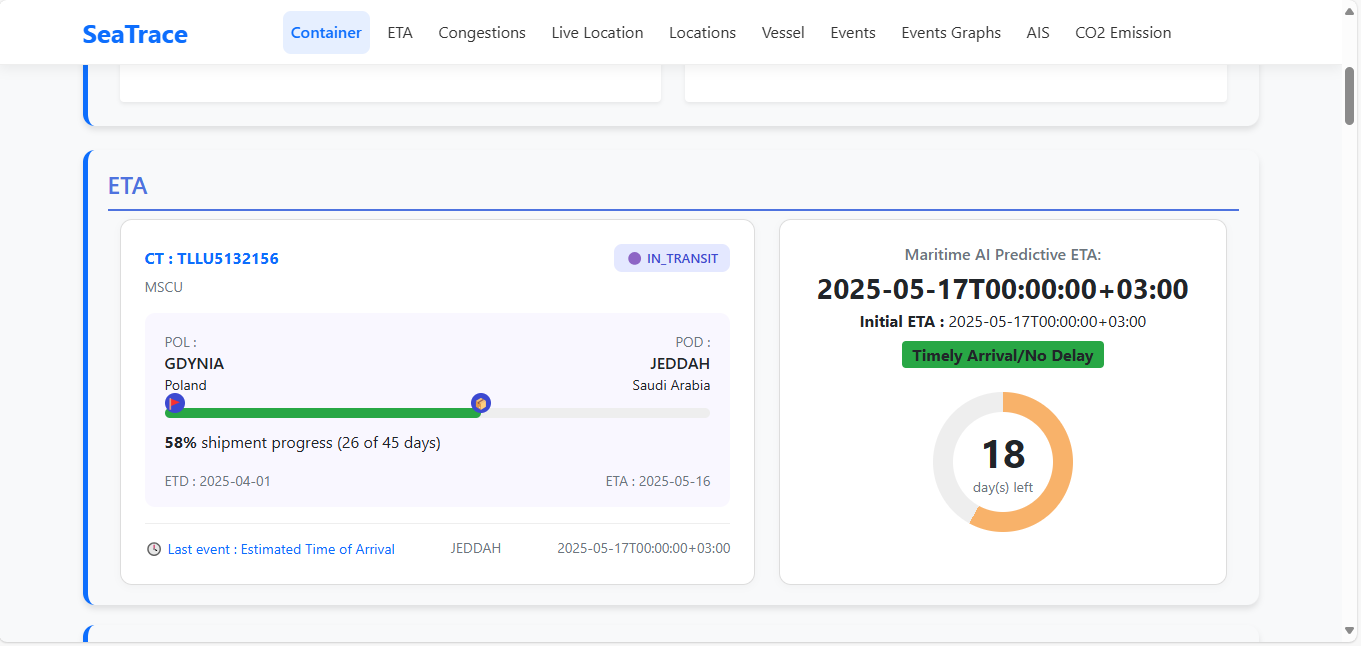Screen dimensions: 1361x646
Task: Click the scrollbar down arrow
Action: (1351, 630)
